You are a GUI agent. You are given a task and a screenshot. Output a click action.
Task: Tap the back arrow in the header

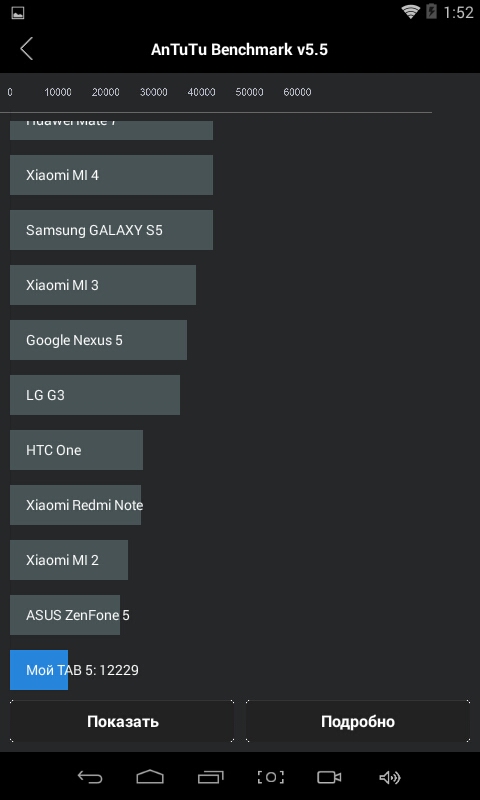coord(27,49)
